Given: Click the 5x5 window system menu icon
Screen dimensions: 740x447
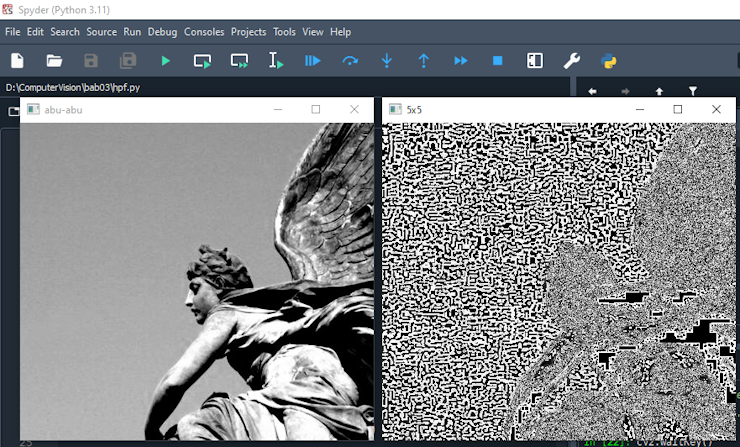Looking at the screenshot, I should [x=395, y=110].
